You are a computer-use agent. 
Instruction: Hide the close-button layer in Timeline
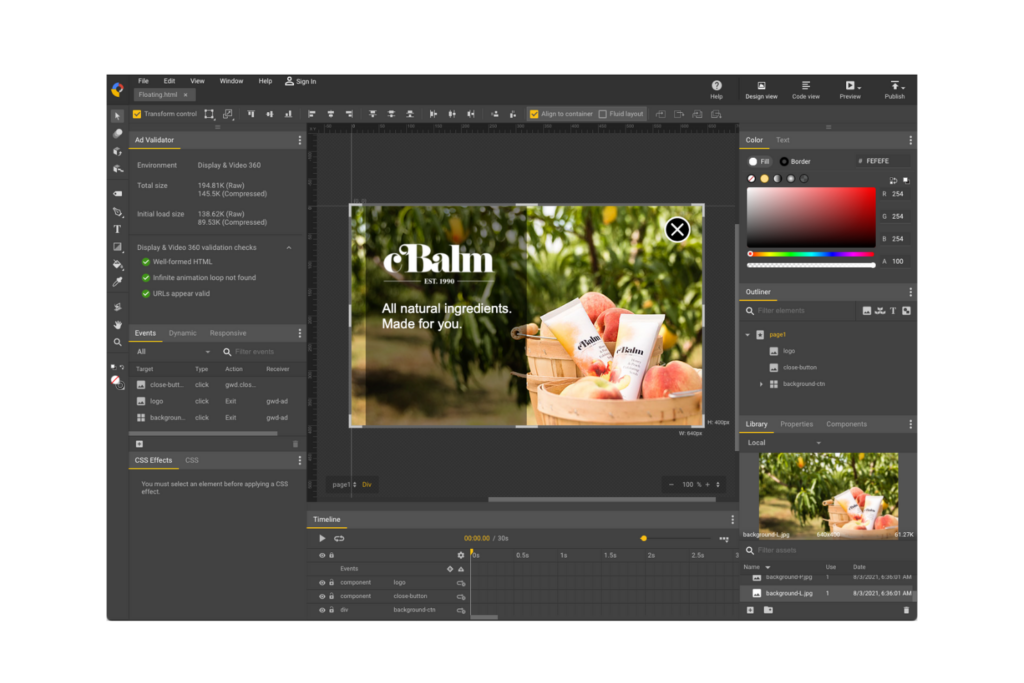322,596
